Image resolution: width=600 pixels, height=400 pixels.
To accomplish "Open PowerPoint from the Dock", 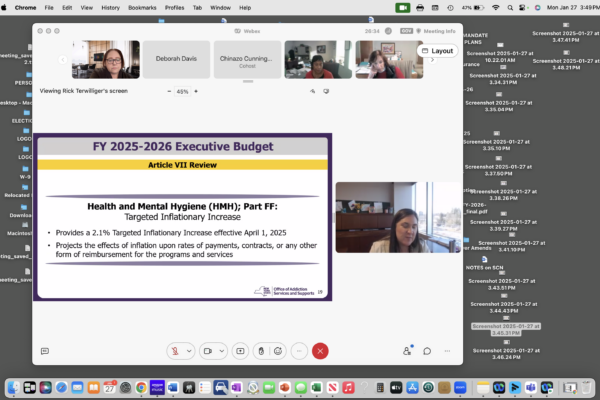I will click(285, 388).
